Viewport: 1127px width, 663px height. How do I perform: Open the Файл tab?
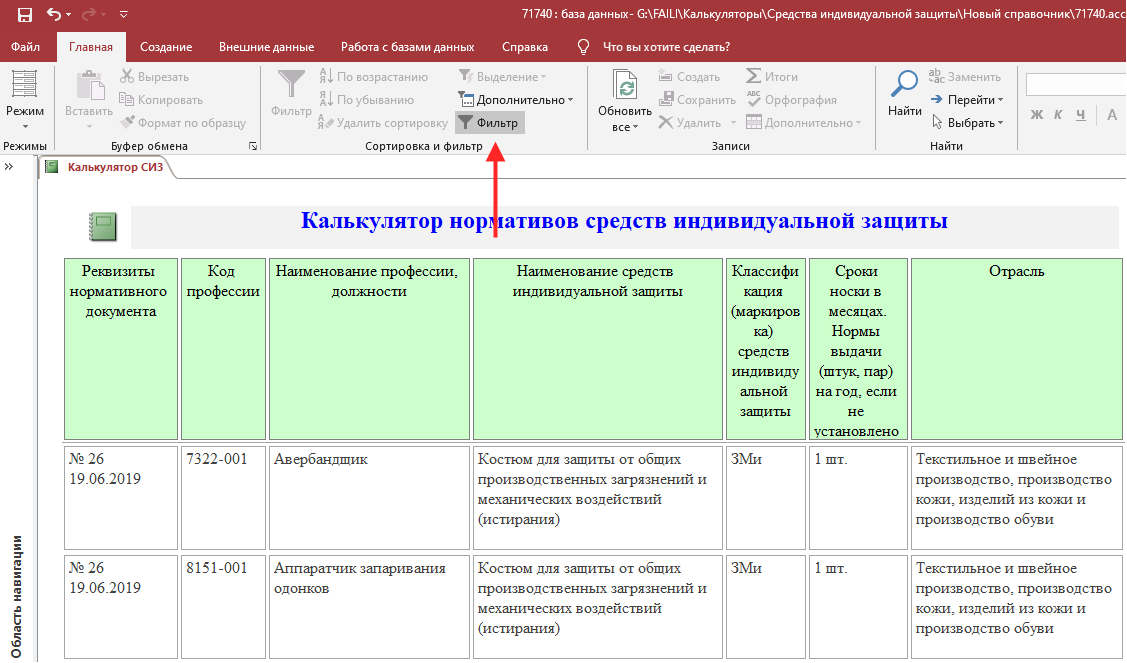tap(26, 47)
